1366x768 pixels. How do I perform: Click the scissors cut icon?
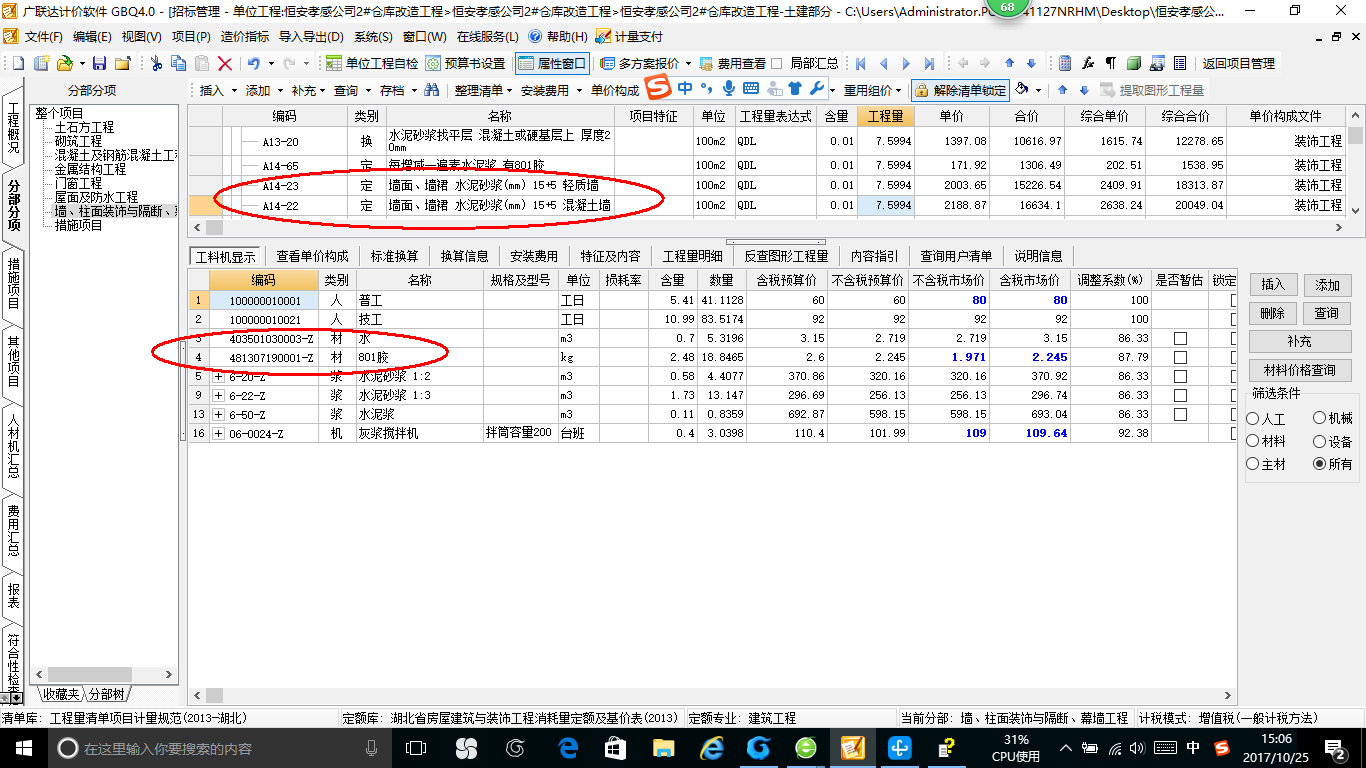tap(156, 63)
